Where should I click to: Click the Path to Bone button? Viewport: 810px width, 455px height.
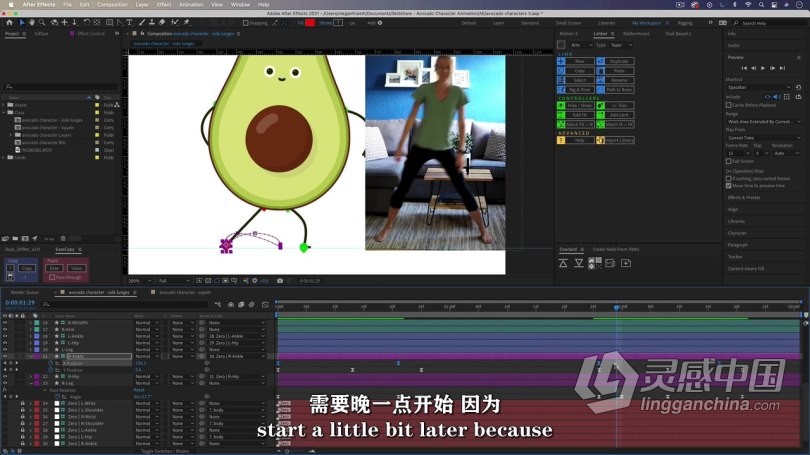pos(619,89)
